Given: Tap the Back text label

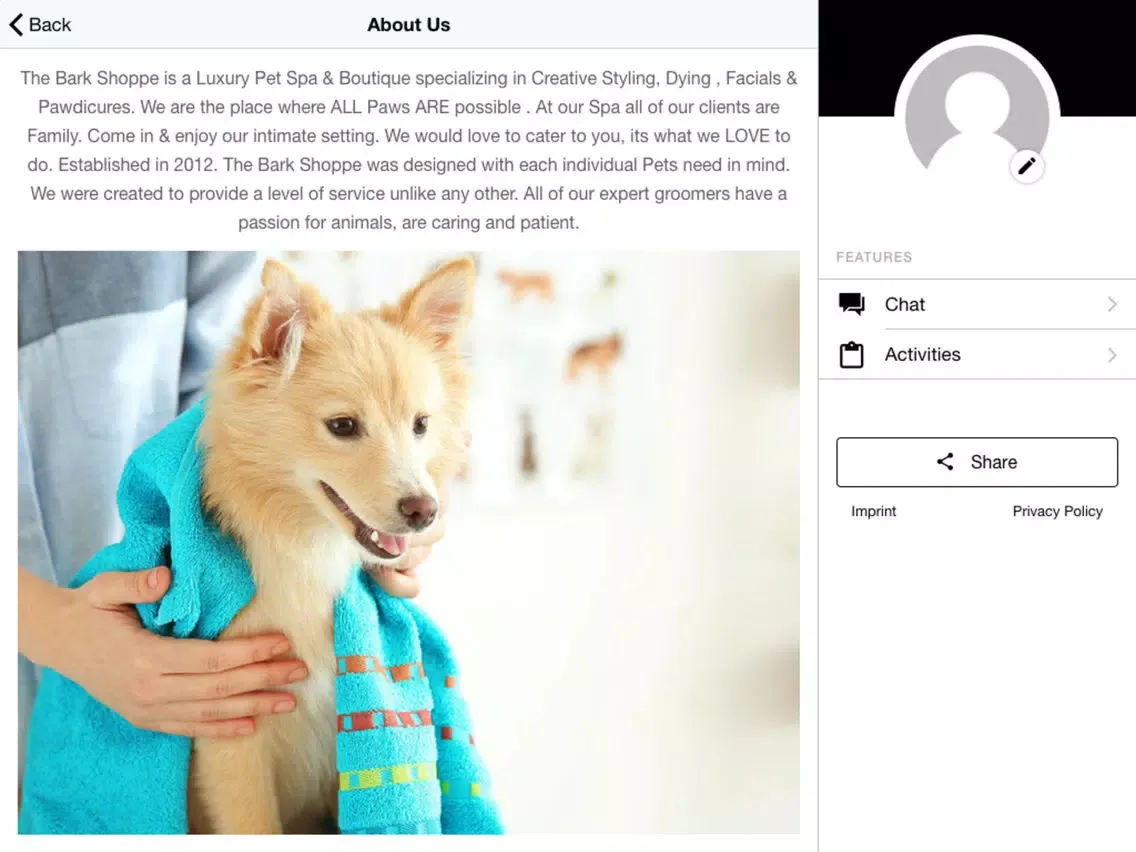Looking at the screenshot, I should (50, 25).
